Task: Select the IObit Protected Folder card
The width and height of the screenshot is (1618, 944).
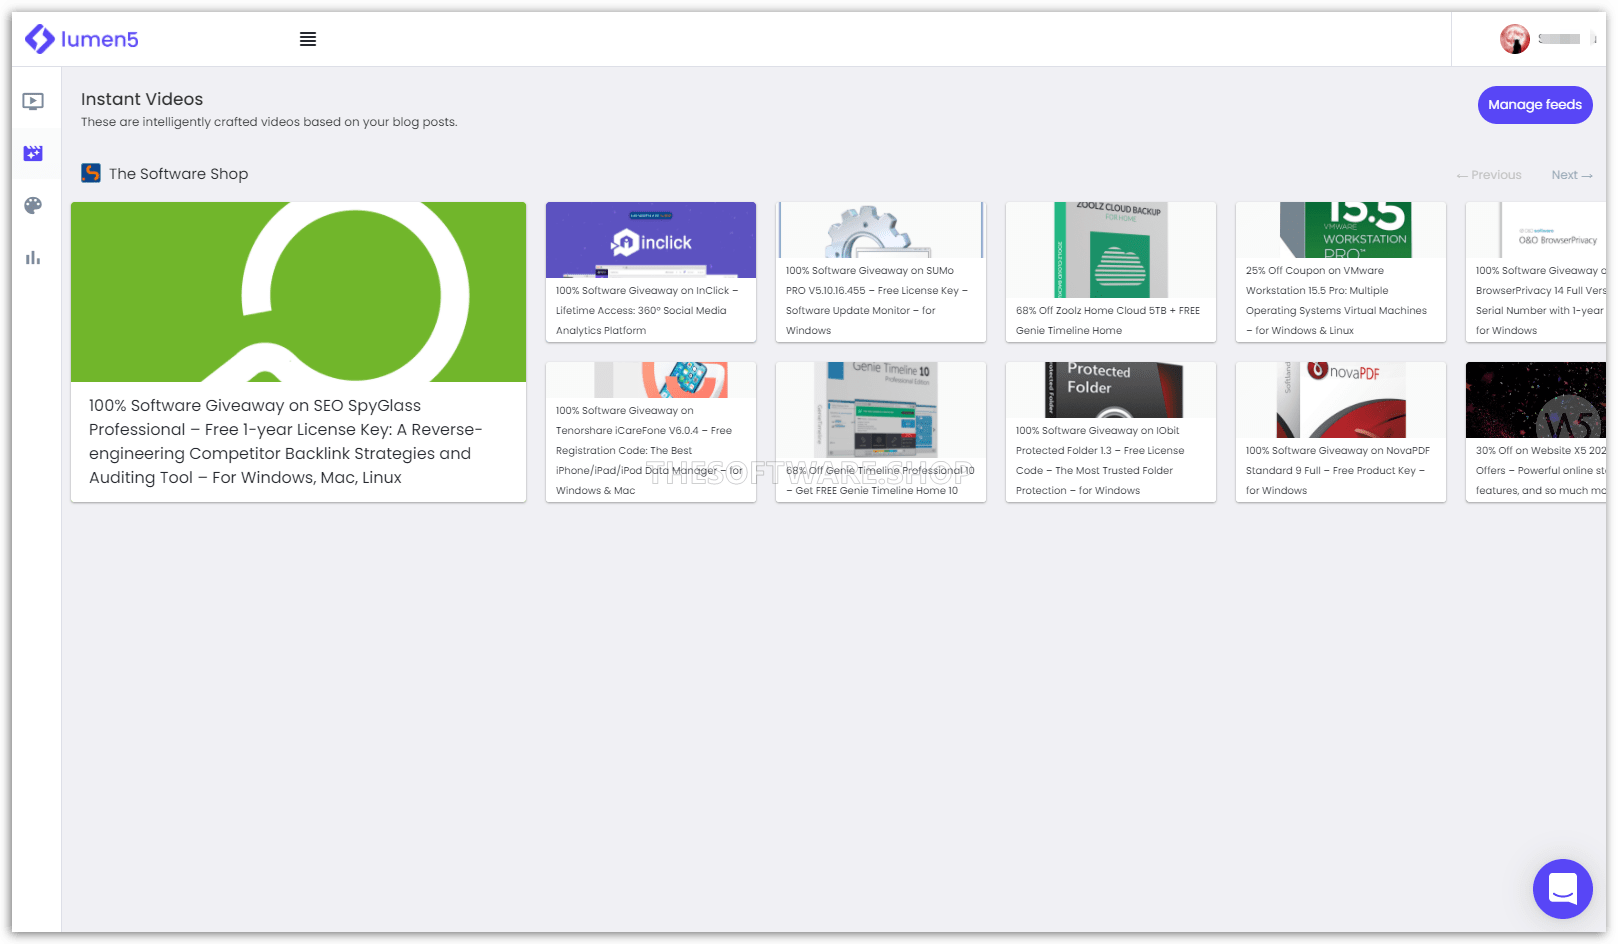Action: [x=1110, y=432]
